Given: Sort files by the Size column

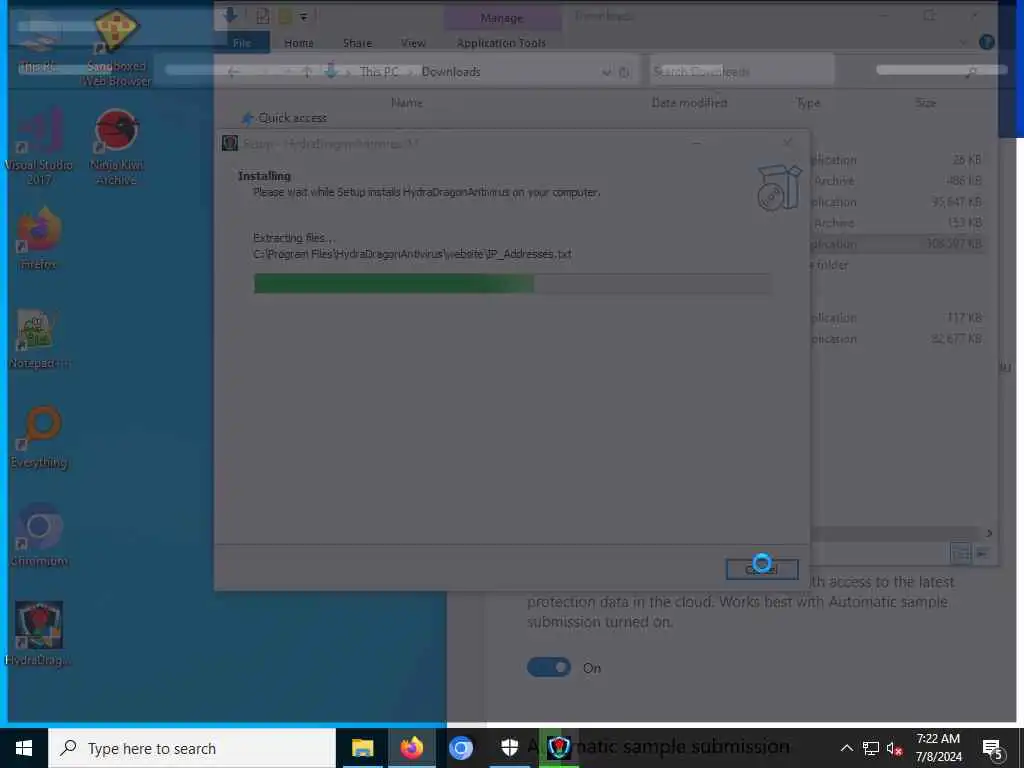Looking at the screenshot, I should (x=925, y=103).
